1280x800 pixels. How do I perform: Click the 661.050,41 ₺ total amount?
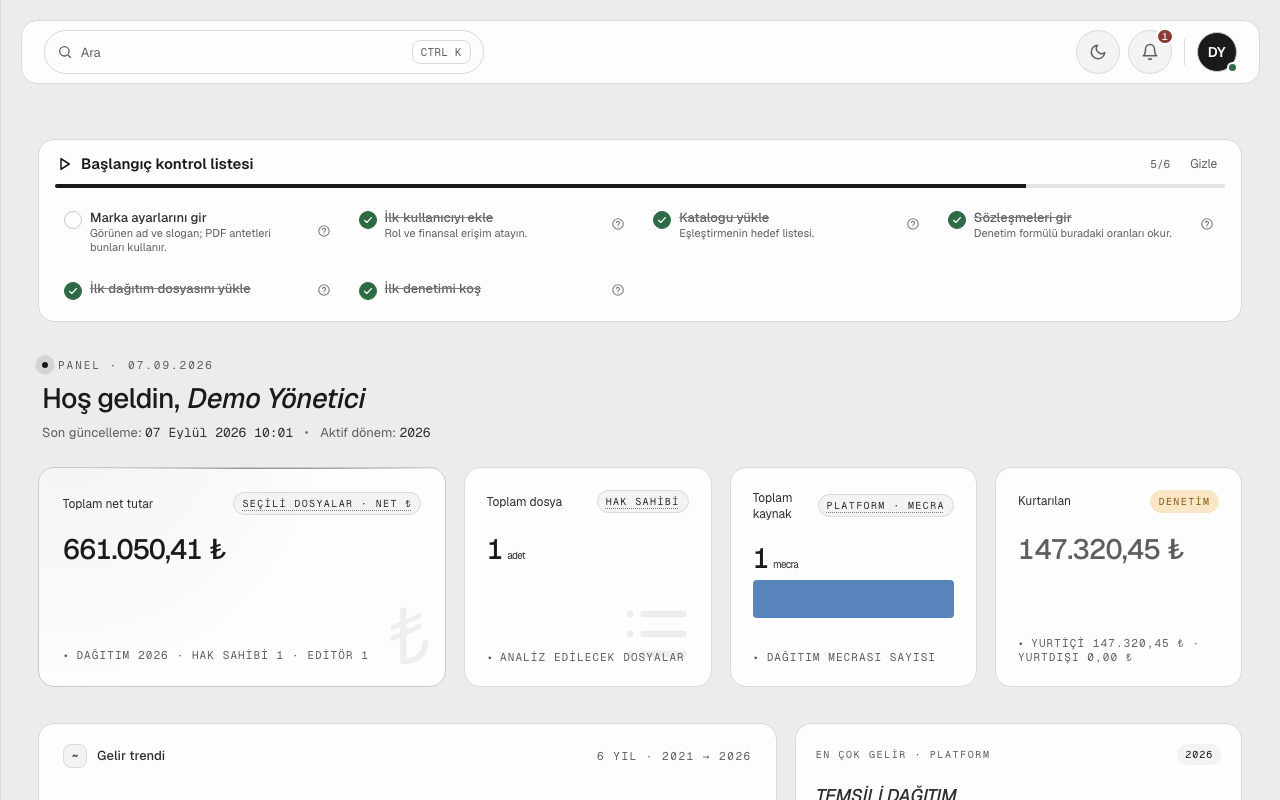tap(144, 549)
